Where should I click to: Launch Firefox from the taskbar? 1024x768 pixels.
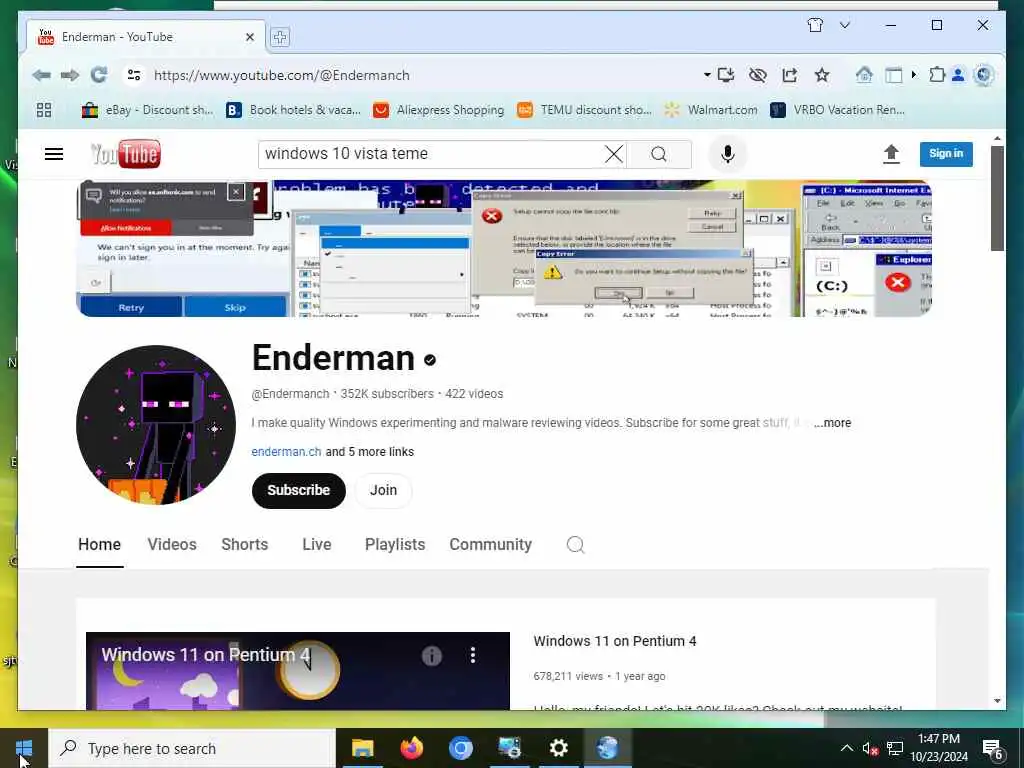click(x=411, y=748)
